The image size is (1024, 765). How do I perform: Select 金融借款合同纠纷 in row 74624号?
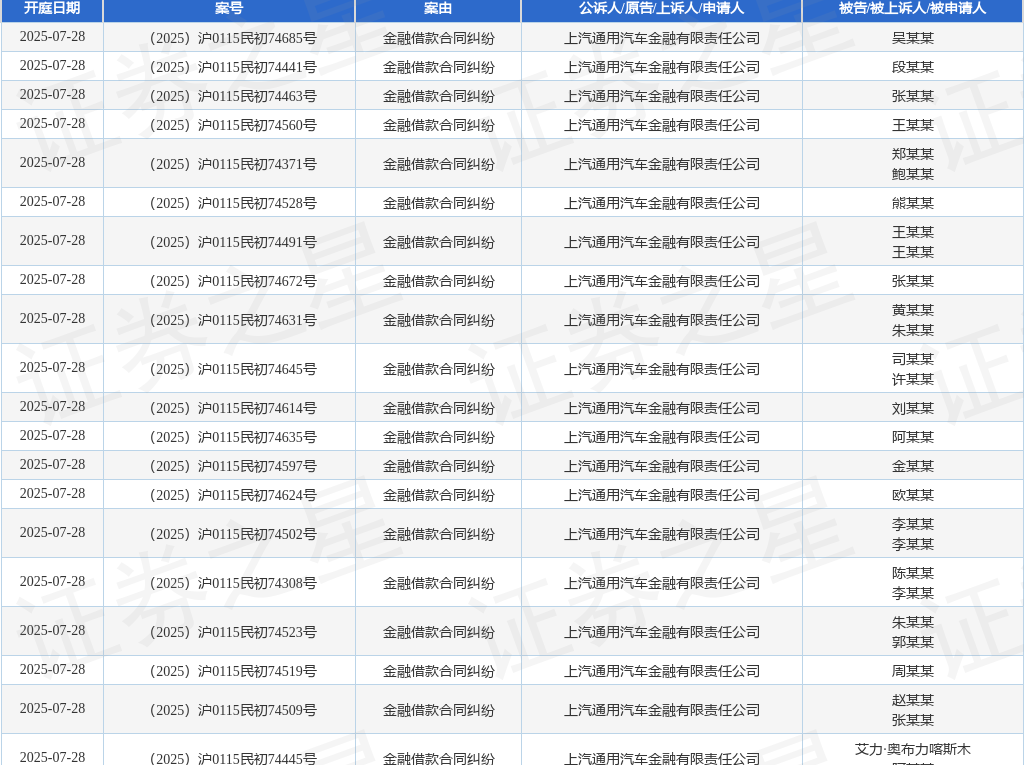point(438,496)
